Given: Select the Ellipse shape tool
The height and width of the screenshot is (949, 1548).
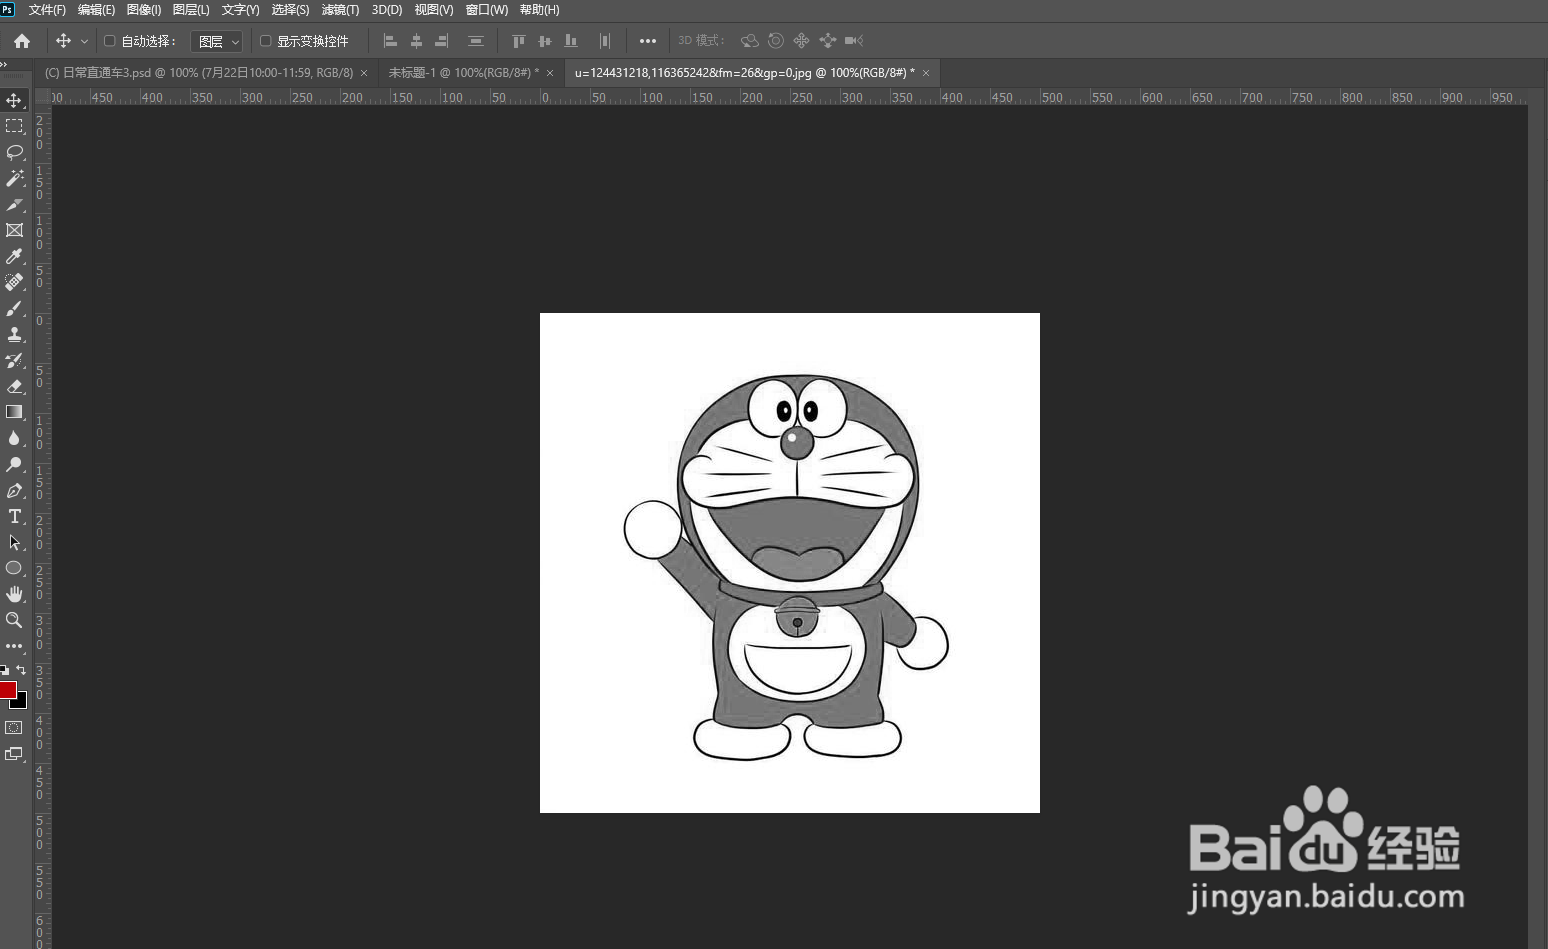Looking at the screenshot, I should coord(14,568).
